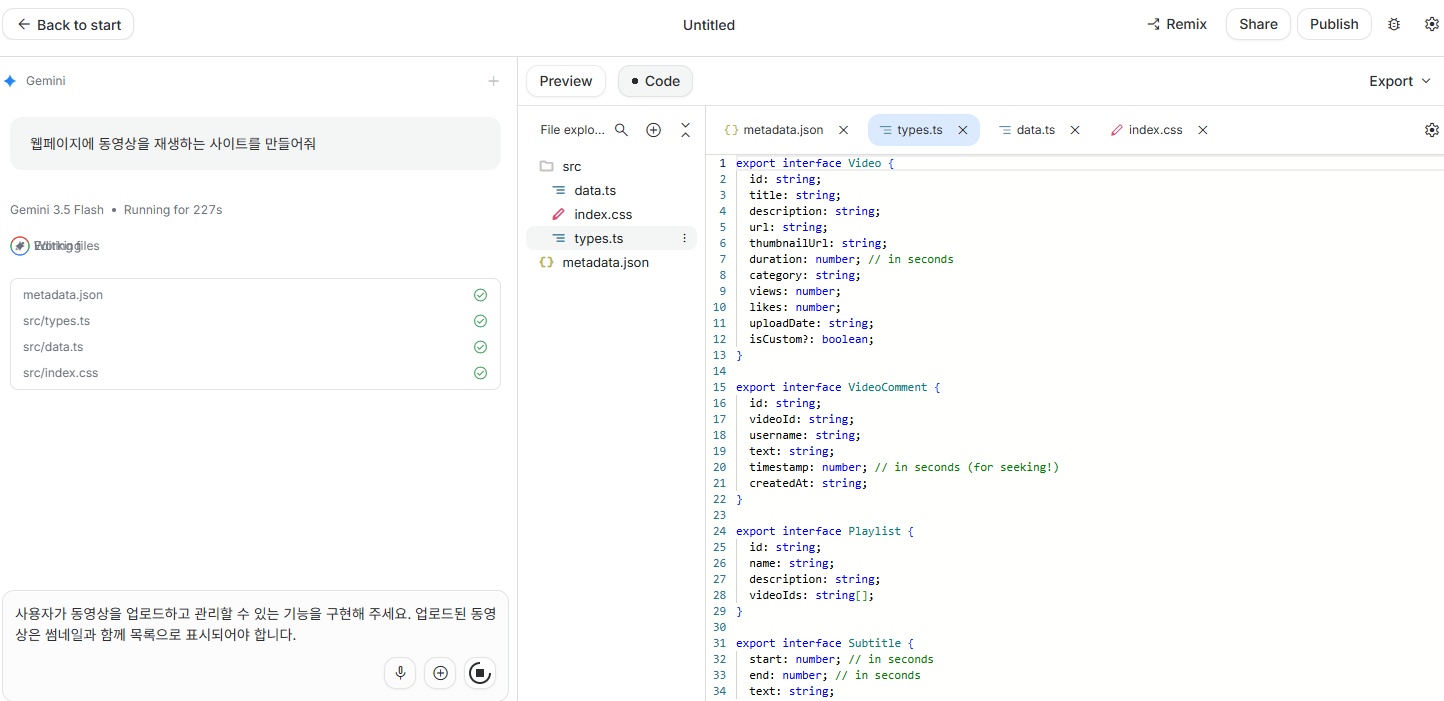Click the checkmark next to metadata.json
Screen dimensions: 1444x701
pyautogui.click(x=480, y=295)
